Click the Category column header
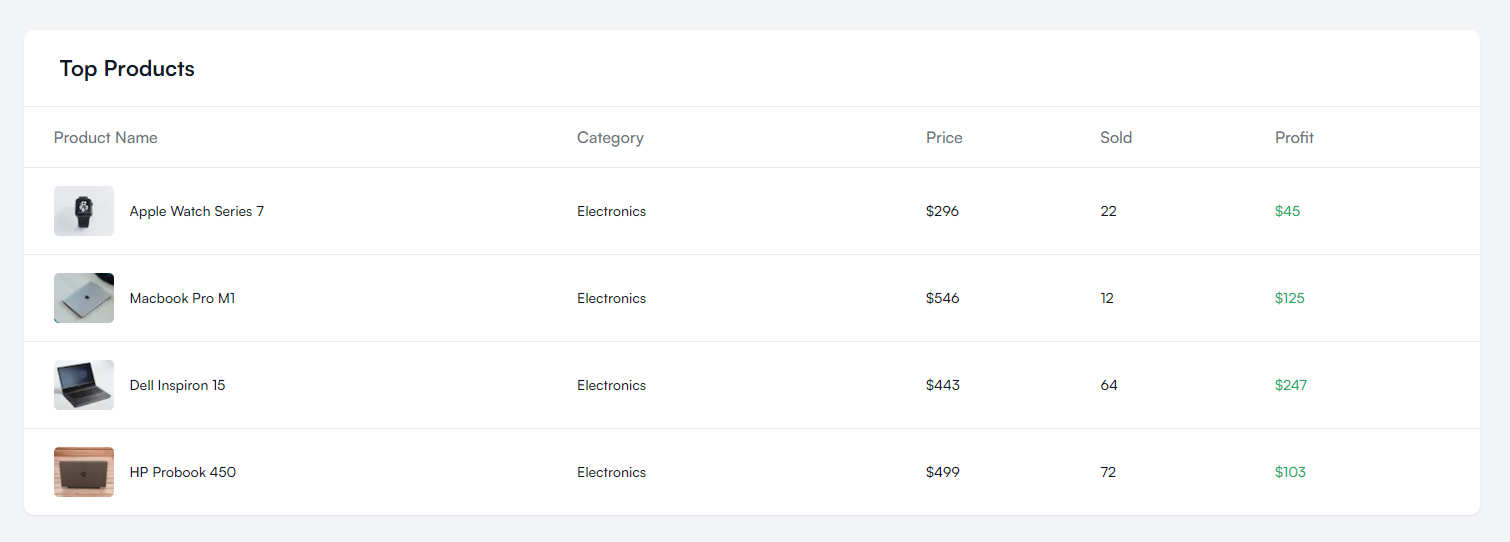The image size is (1510, 542). 610,138
